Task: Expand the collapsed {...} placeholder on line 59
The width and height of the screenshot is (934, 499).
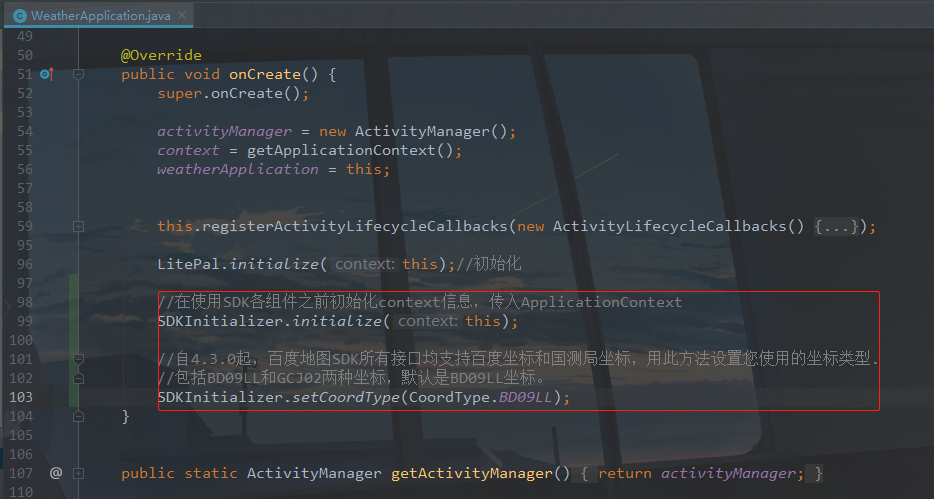Action: [836, 226]
